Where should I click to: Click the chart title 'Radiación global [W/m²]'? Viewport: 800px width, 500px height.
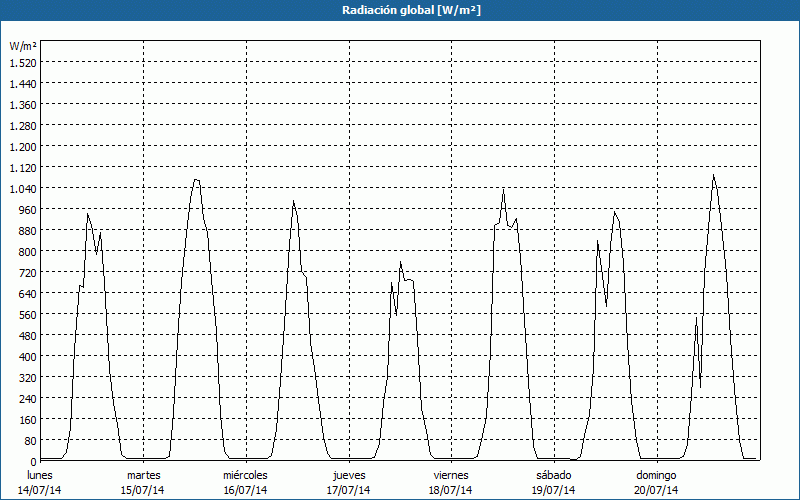(400, 10)
